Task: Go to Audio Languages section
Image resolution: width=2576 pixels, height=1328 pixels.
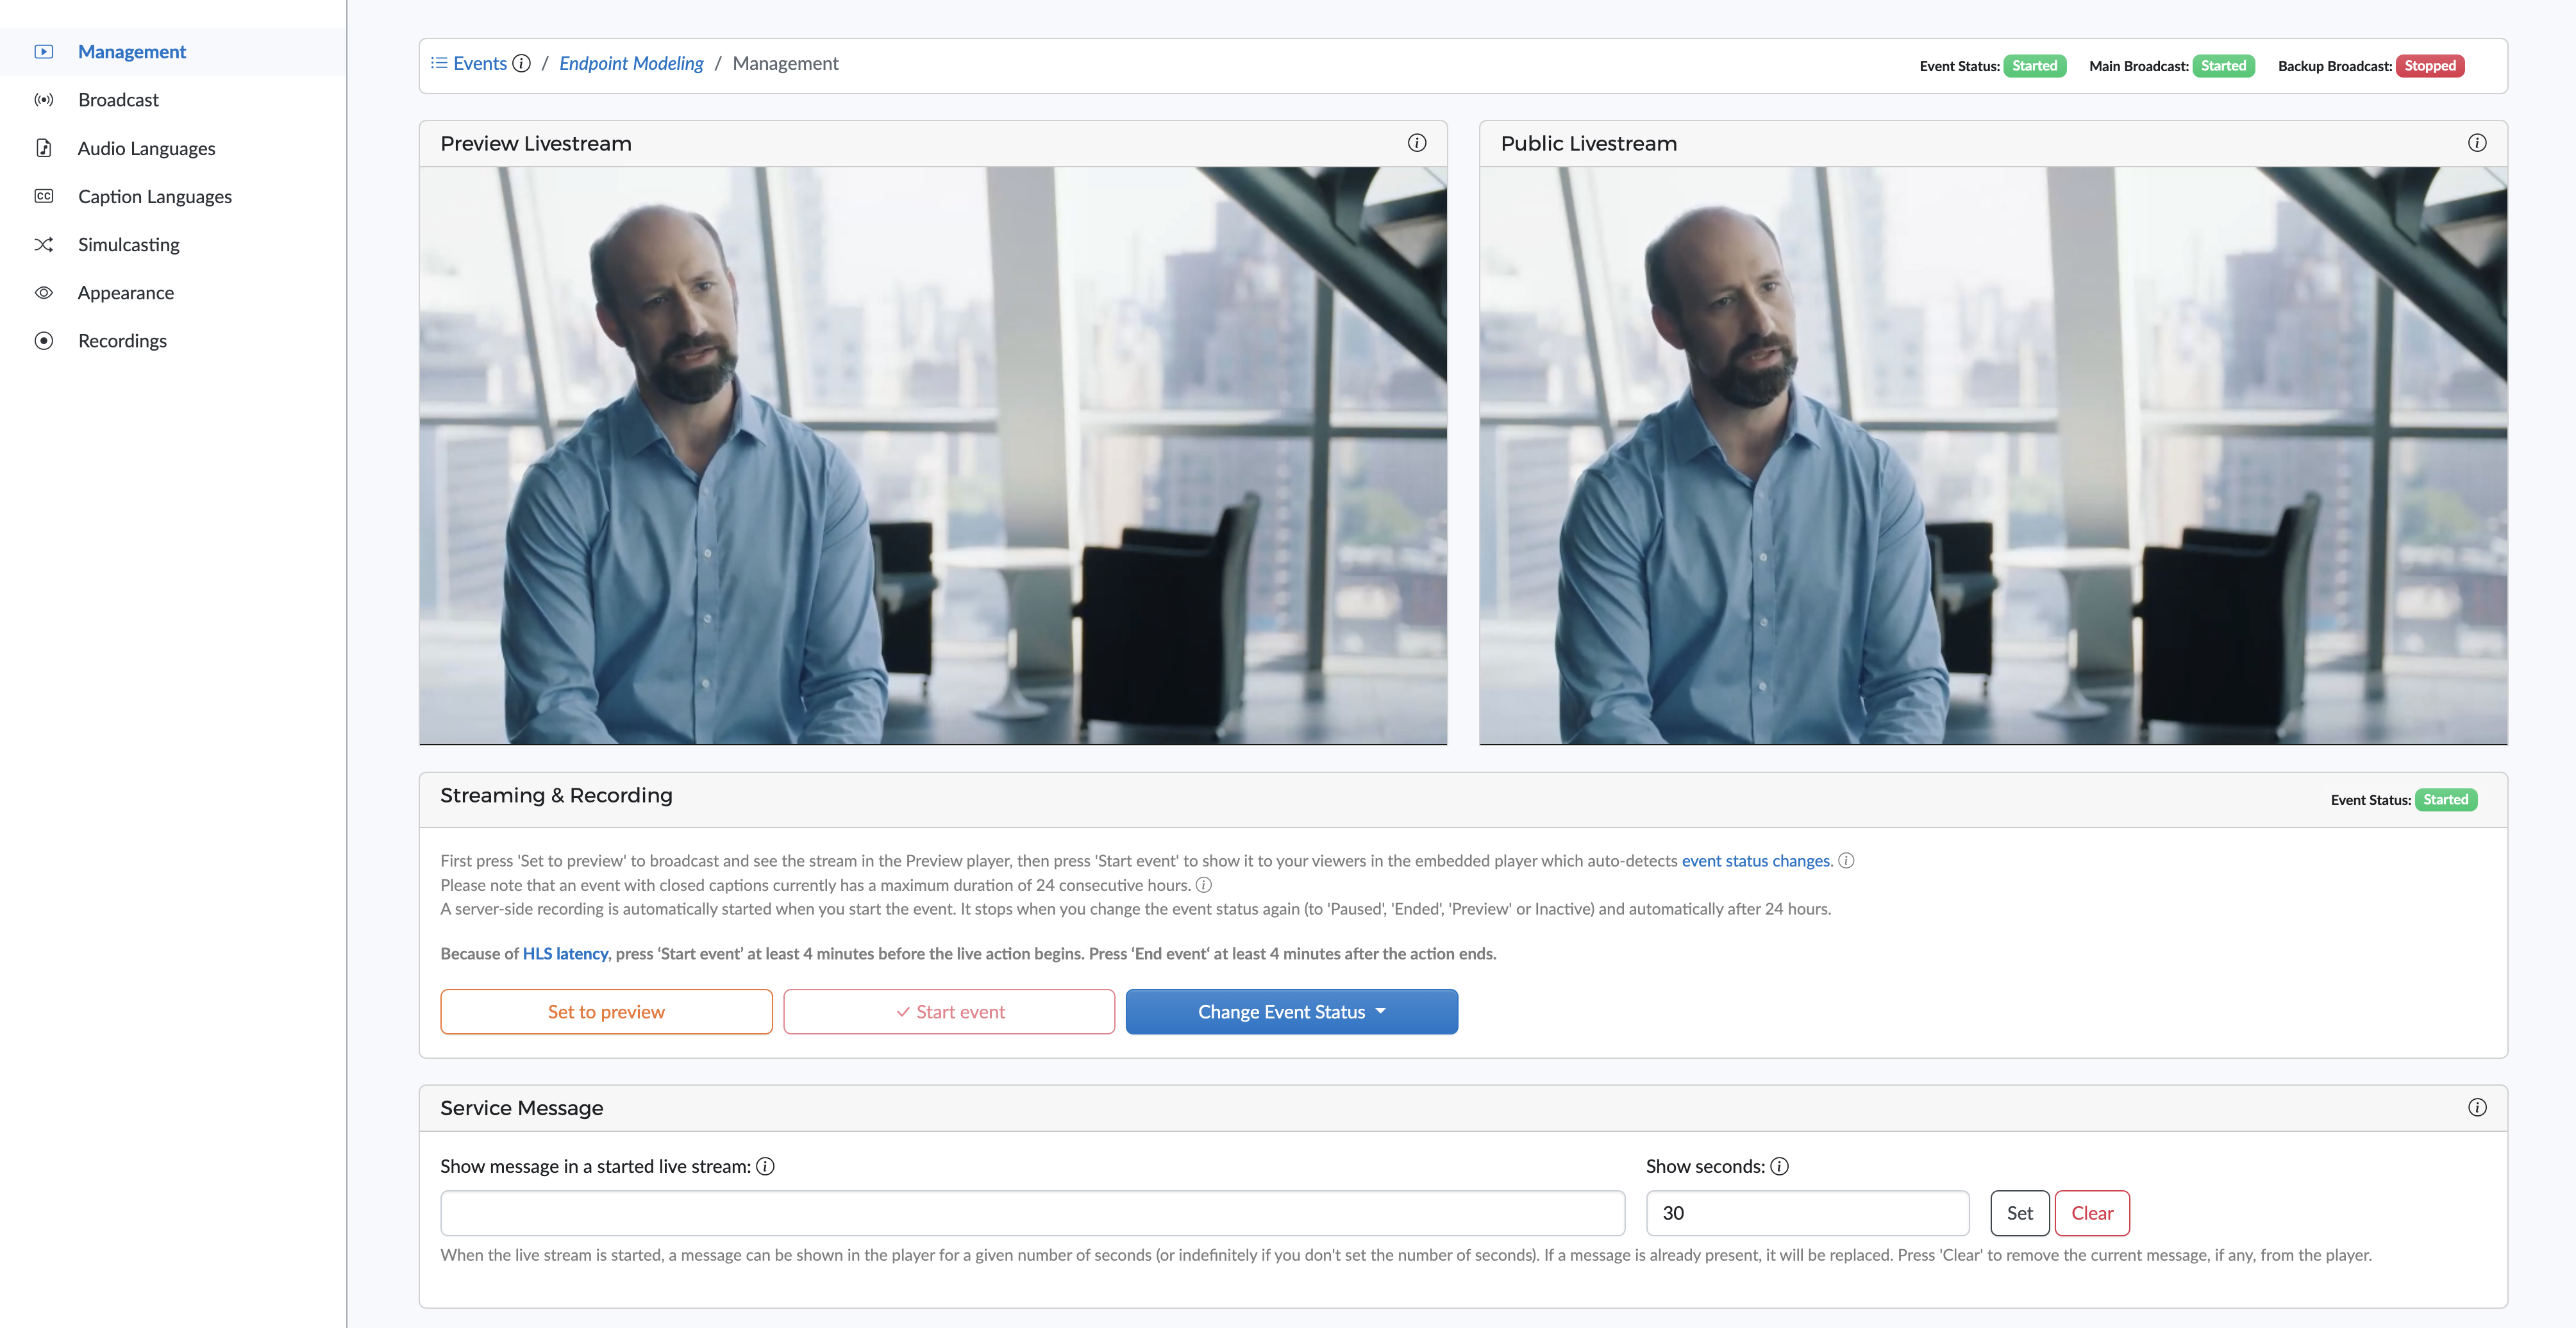Action: [172, 148]
